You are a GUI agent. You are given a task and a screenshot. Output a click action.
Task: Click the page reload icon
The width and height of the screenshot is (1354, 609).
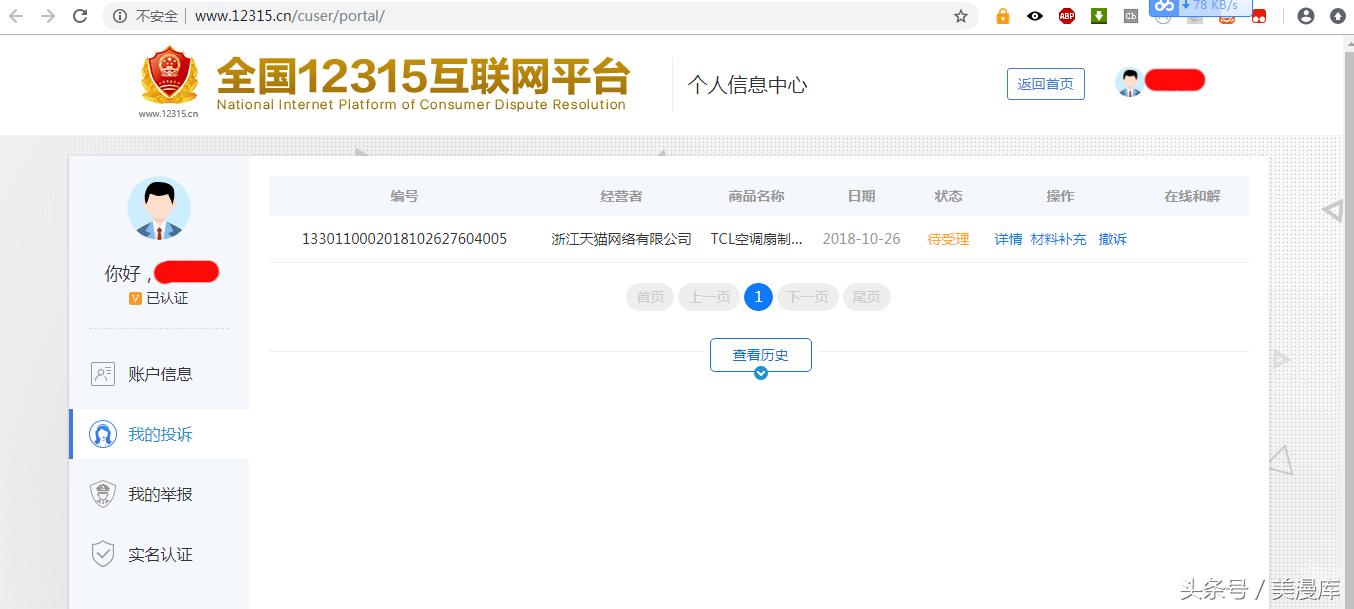[79, 16]
